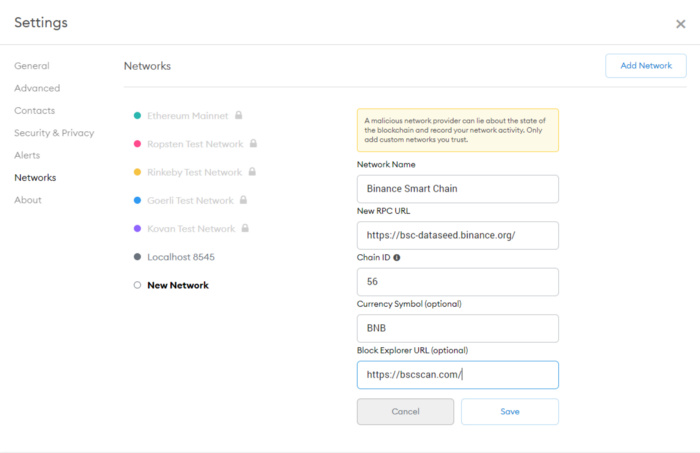Click lock icon beside Ropsten Test Network
The image size is (700, 453).
pyautogui.click(x=254, y=144)
